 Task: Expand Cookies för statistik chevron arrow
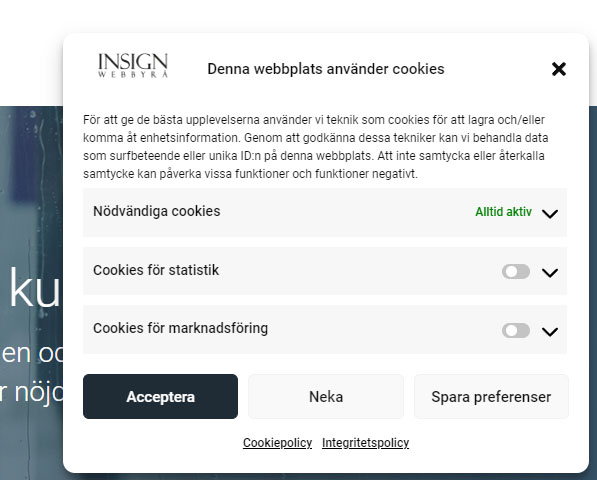[x=550, y=273]
